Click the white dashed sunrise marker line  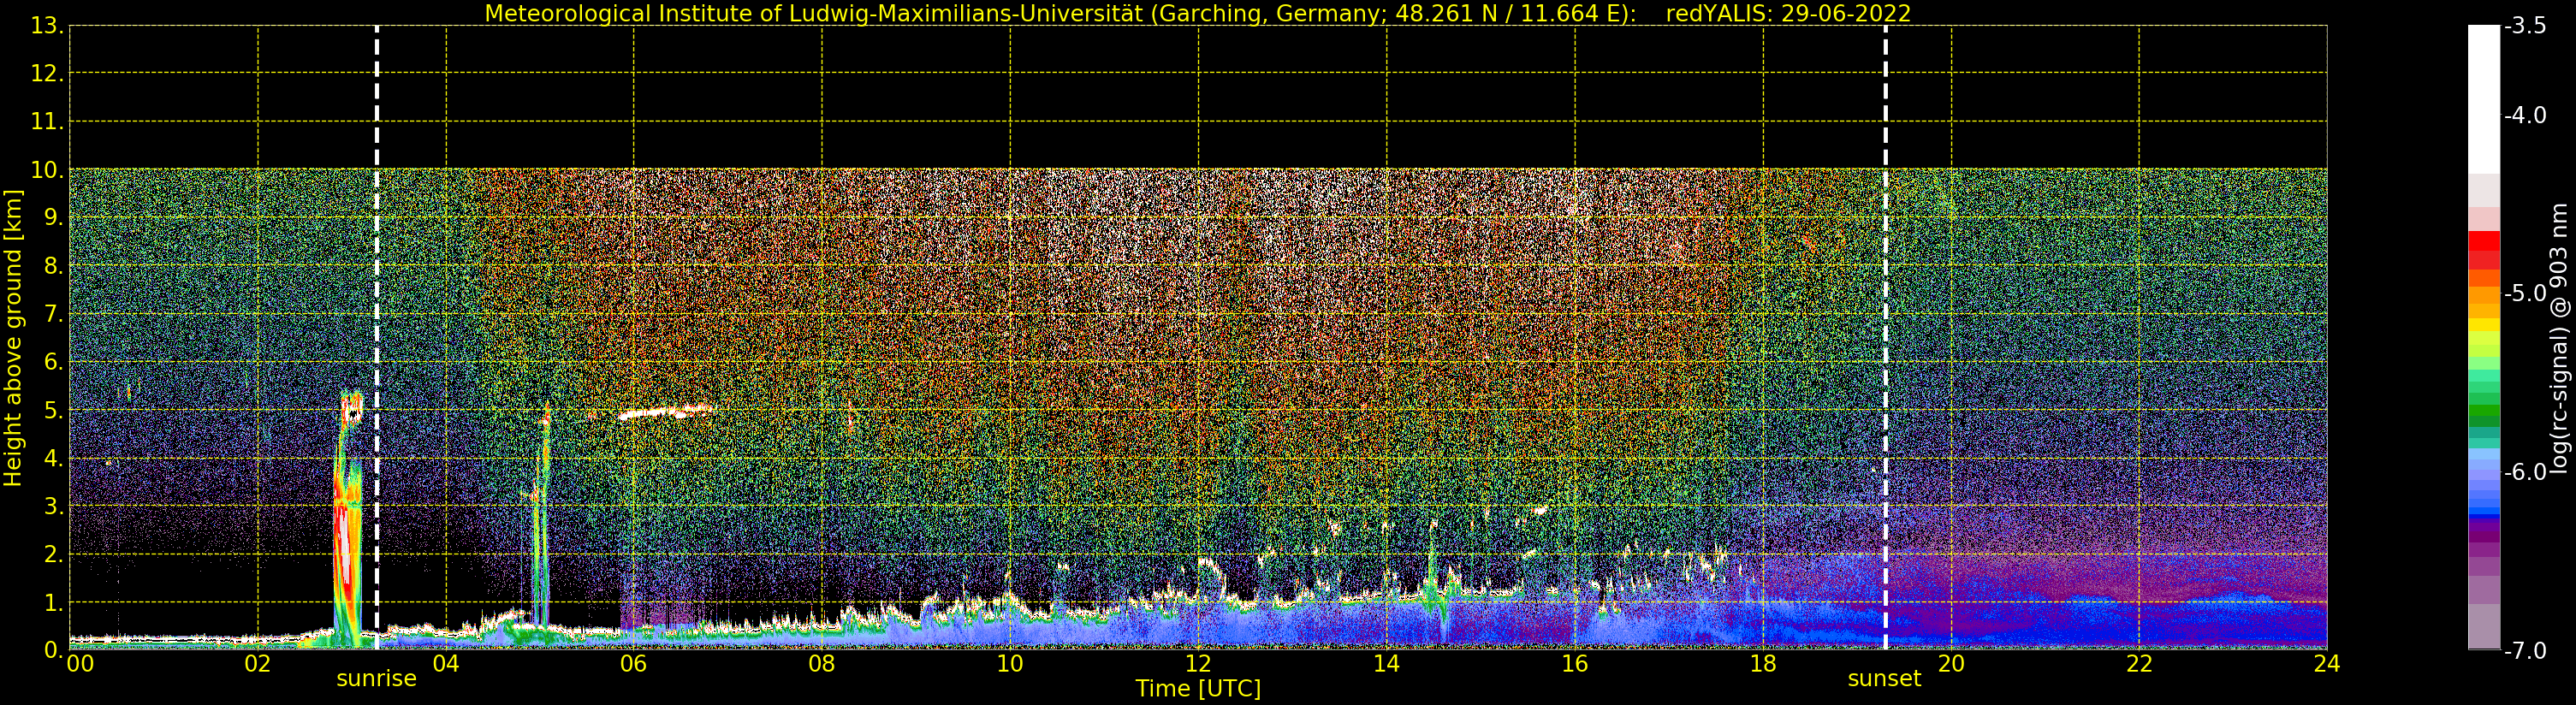point(376,338)
